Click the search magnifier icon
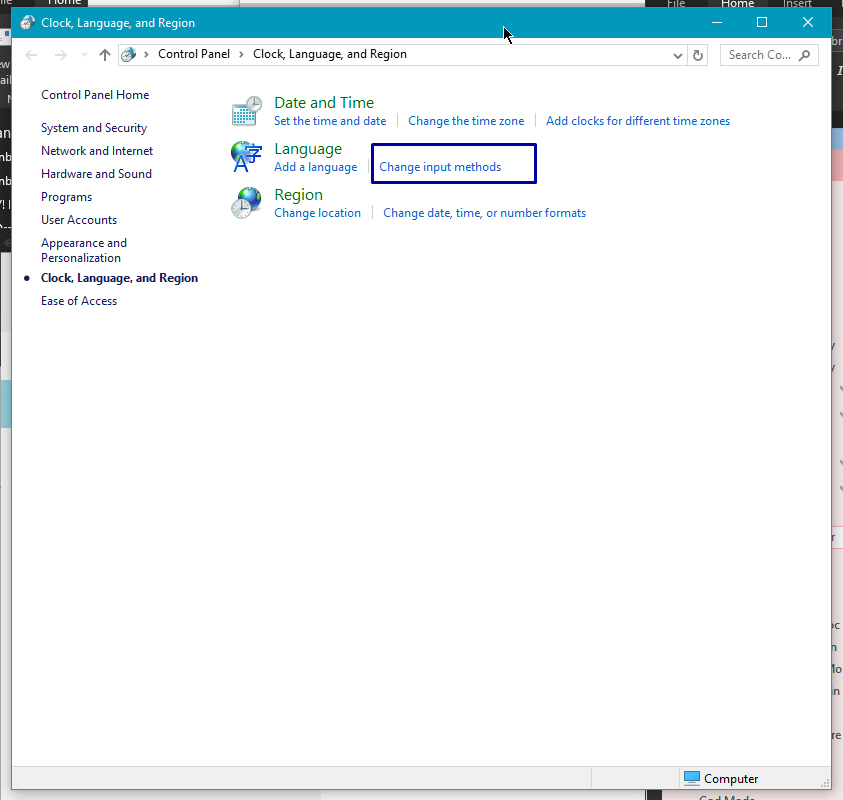 click(804, 55)
